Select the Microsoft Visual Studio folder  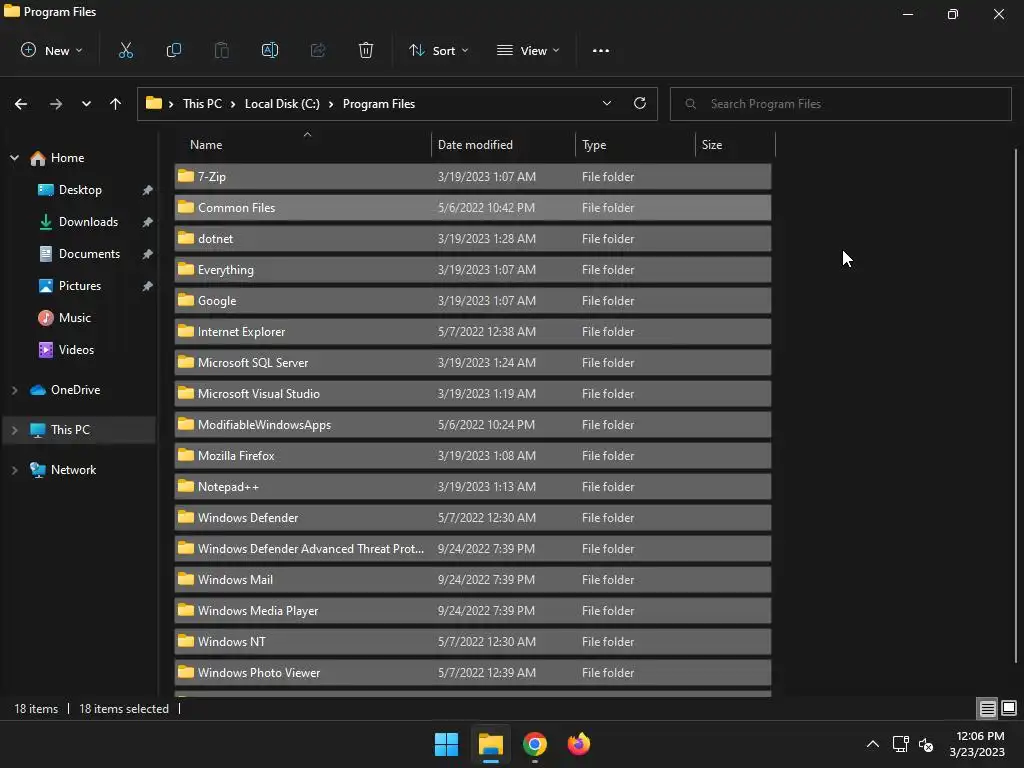click(473, 394)
